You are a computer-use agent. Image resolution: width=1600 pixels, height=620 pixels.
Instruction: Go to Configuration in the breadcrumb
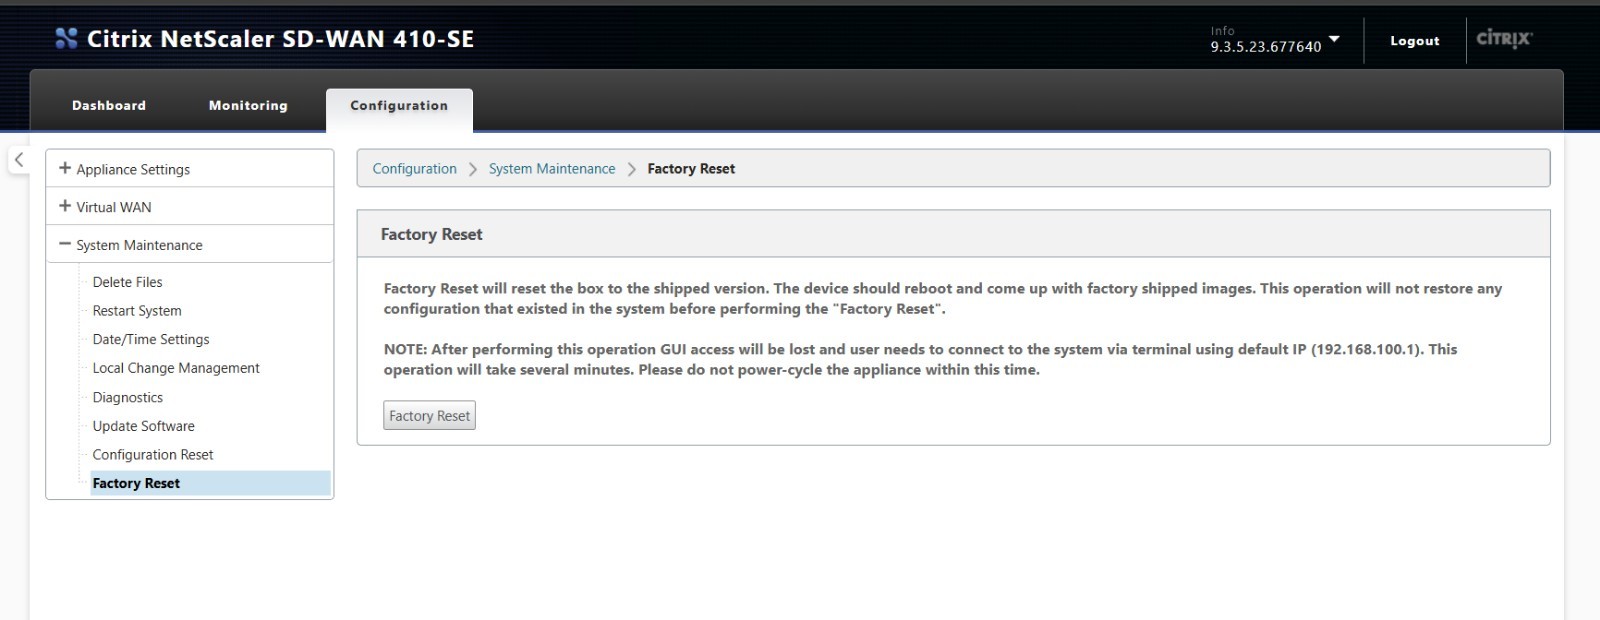tap(414, 169)
